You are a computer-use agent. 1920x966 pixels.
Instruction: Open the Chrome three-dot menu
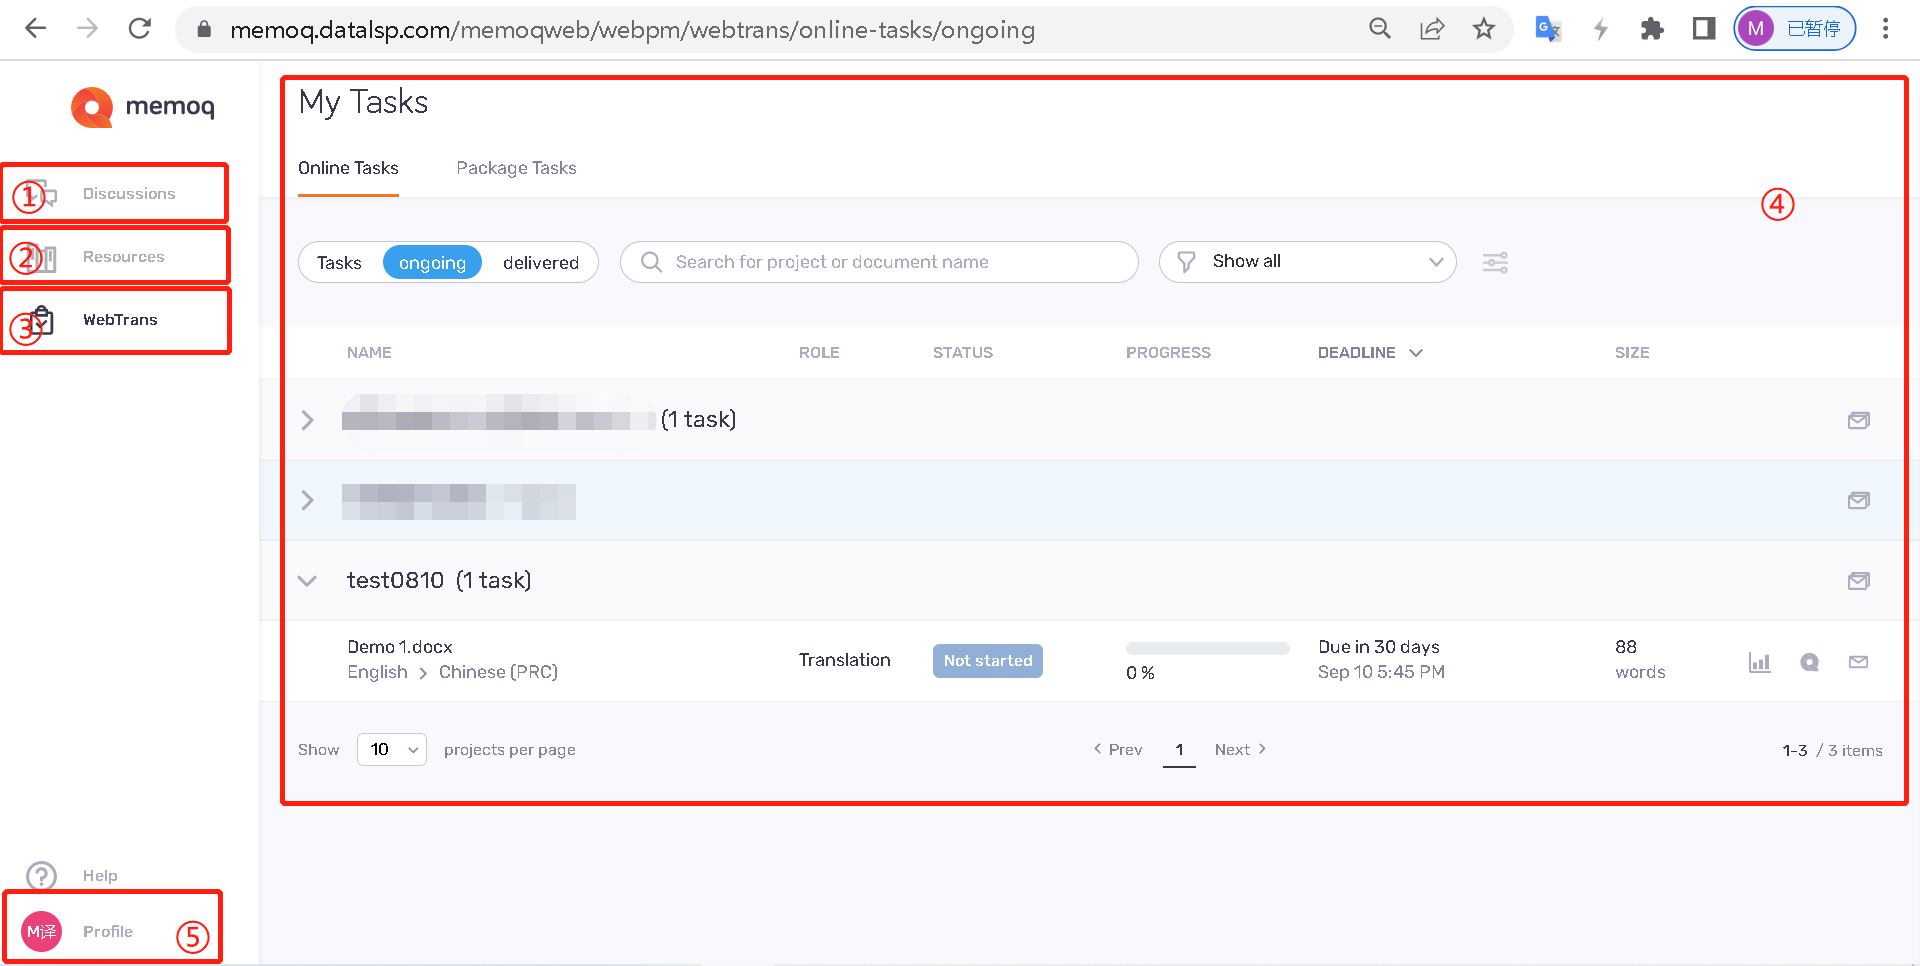coord(1886,29)
